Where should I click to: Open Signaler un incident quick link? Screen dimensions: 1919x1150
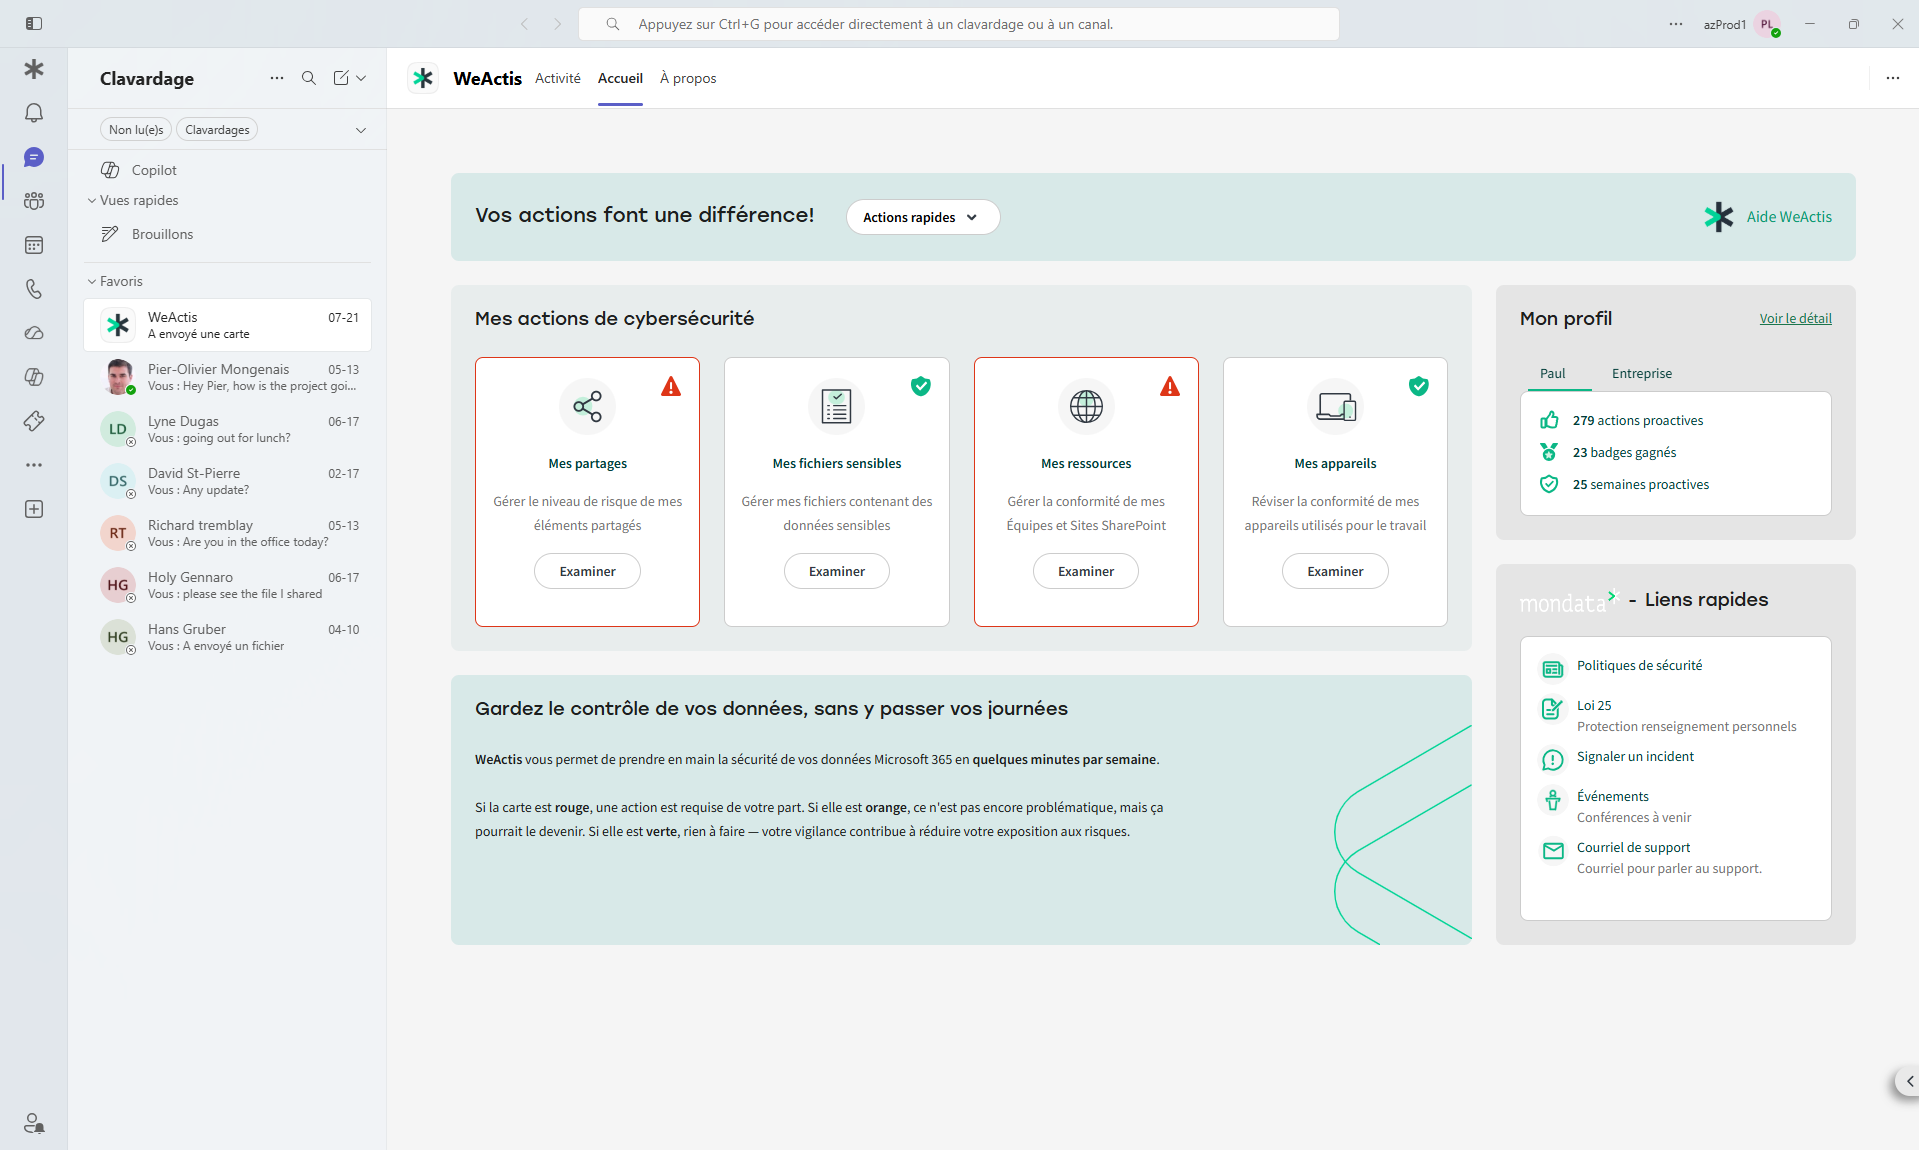click(x=1634, y=757)
